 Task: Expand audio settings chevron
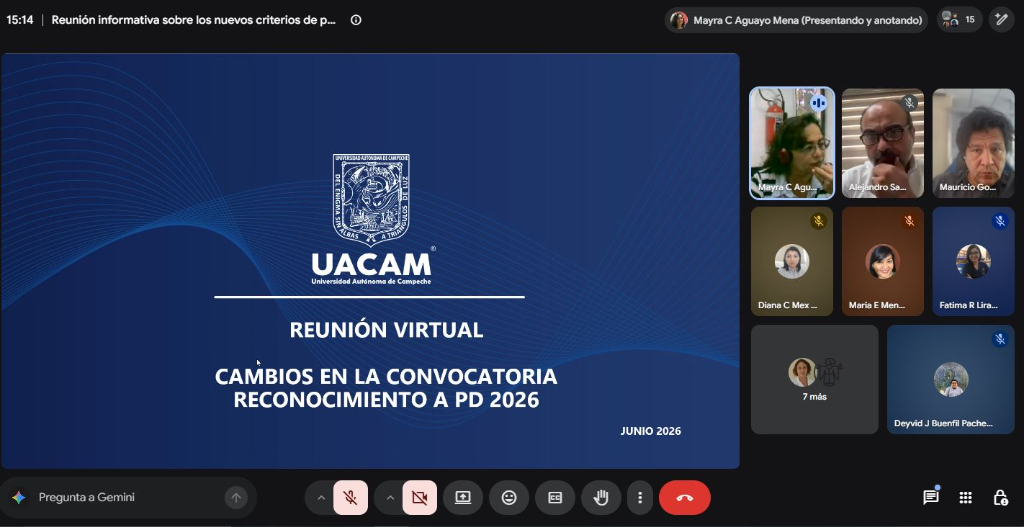tap(321, 498)
